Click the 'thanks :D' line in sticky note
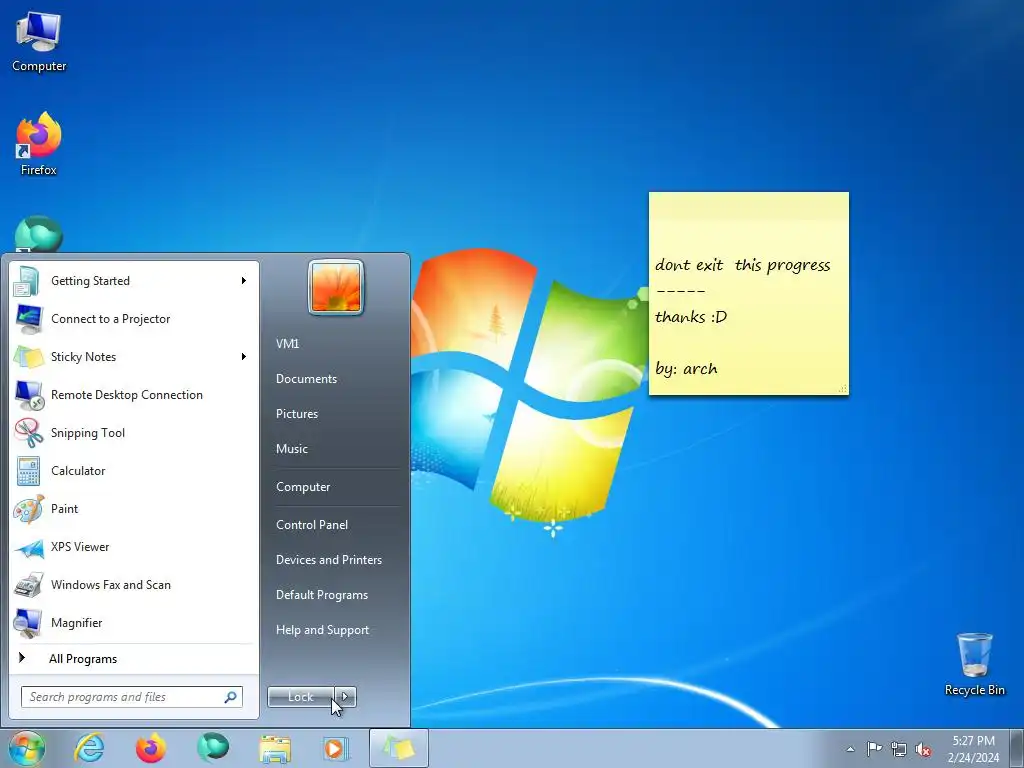The image size is (1024, 768). click(691, 317)
